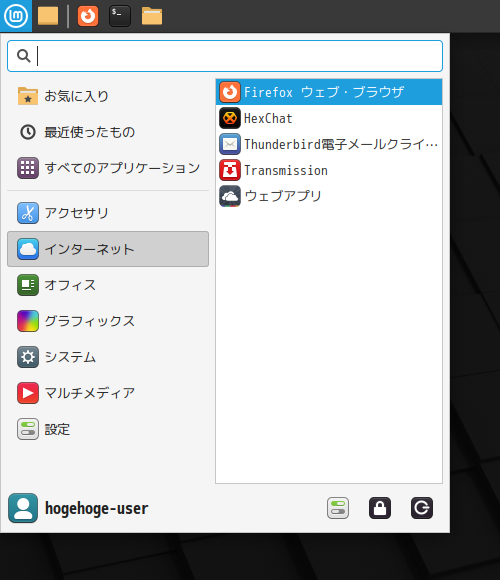This screenshot has width=500, height=580.
Task: Select the マルチメディア category
Action: tap(108, 393)
